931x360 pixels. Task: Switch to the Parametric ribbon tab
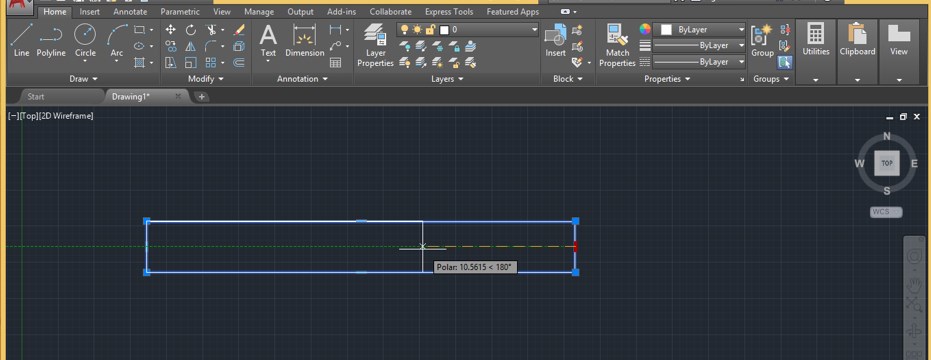tap(180, 11)
